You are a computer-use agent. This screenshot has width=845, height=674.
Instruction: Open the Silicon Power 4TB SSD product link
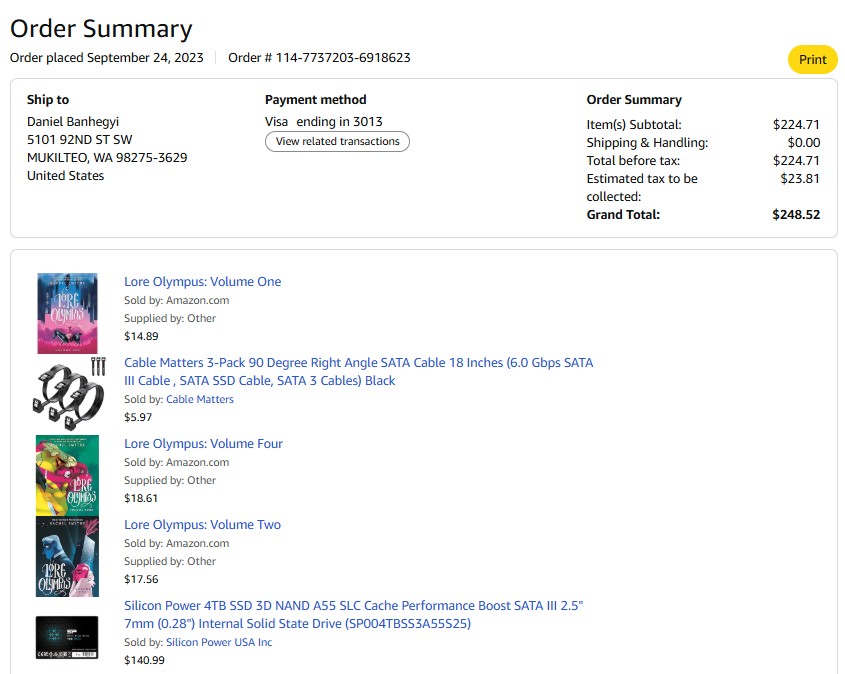coord(353,615)
